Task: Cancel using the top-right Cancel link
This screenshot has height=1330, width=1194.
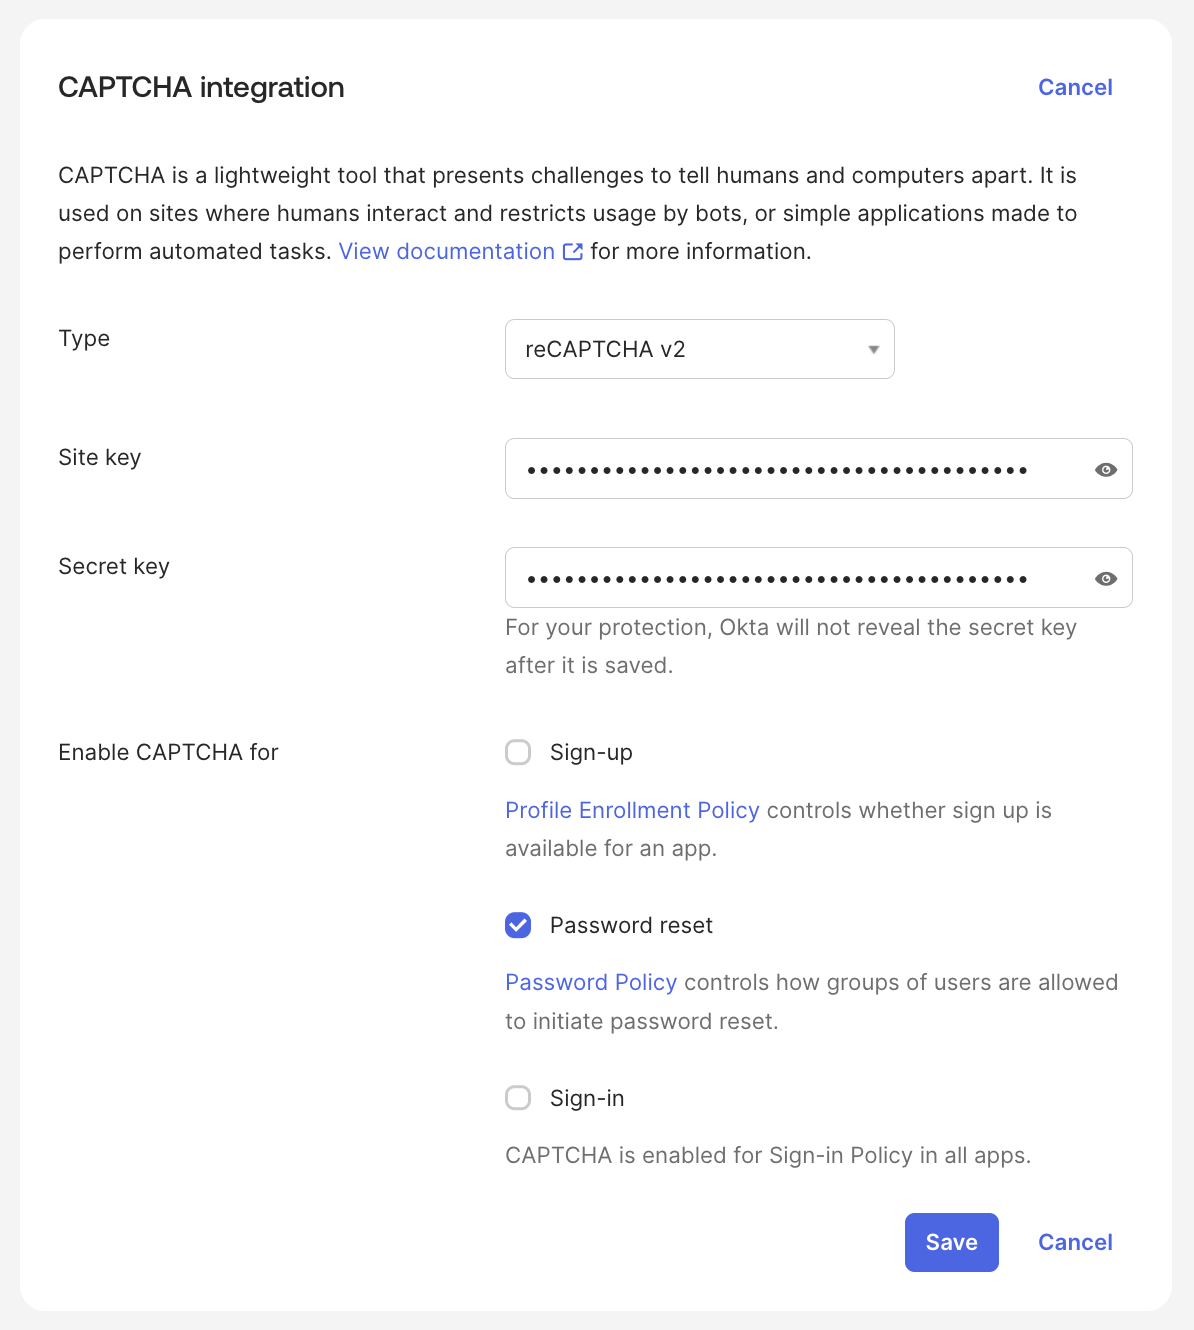Action: click(x=1075, y=87)
